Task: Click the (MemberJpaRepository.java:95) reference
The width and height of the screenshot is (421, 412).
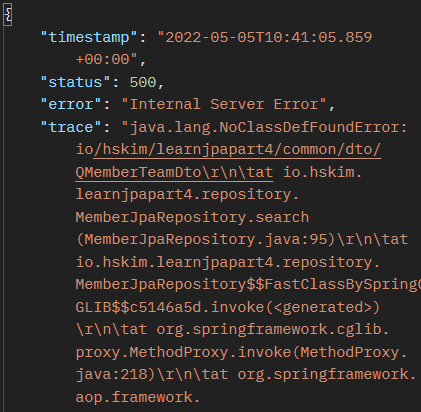Action: [206, 239]
